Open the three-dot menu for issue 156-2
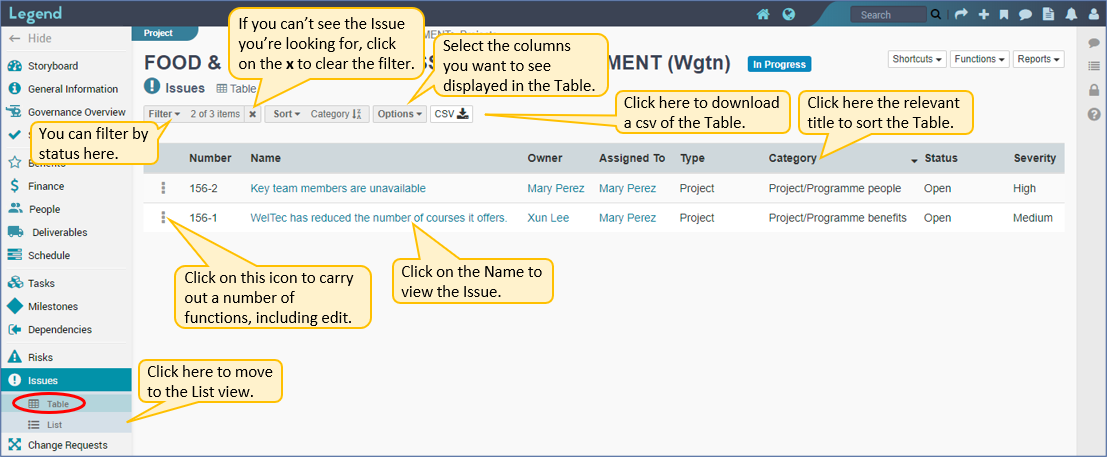 [163, 188]
